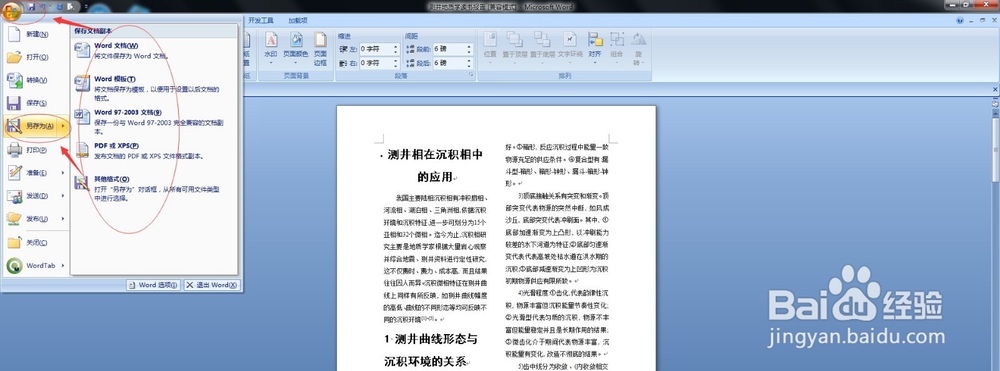The width and height of the screenshot is (1000, 371).
Task: Restore down the document window
Action: (x=983, y=21)
